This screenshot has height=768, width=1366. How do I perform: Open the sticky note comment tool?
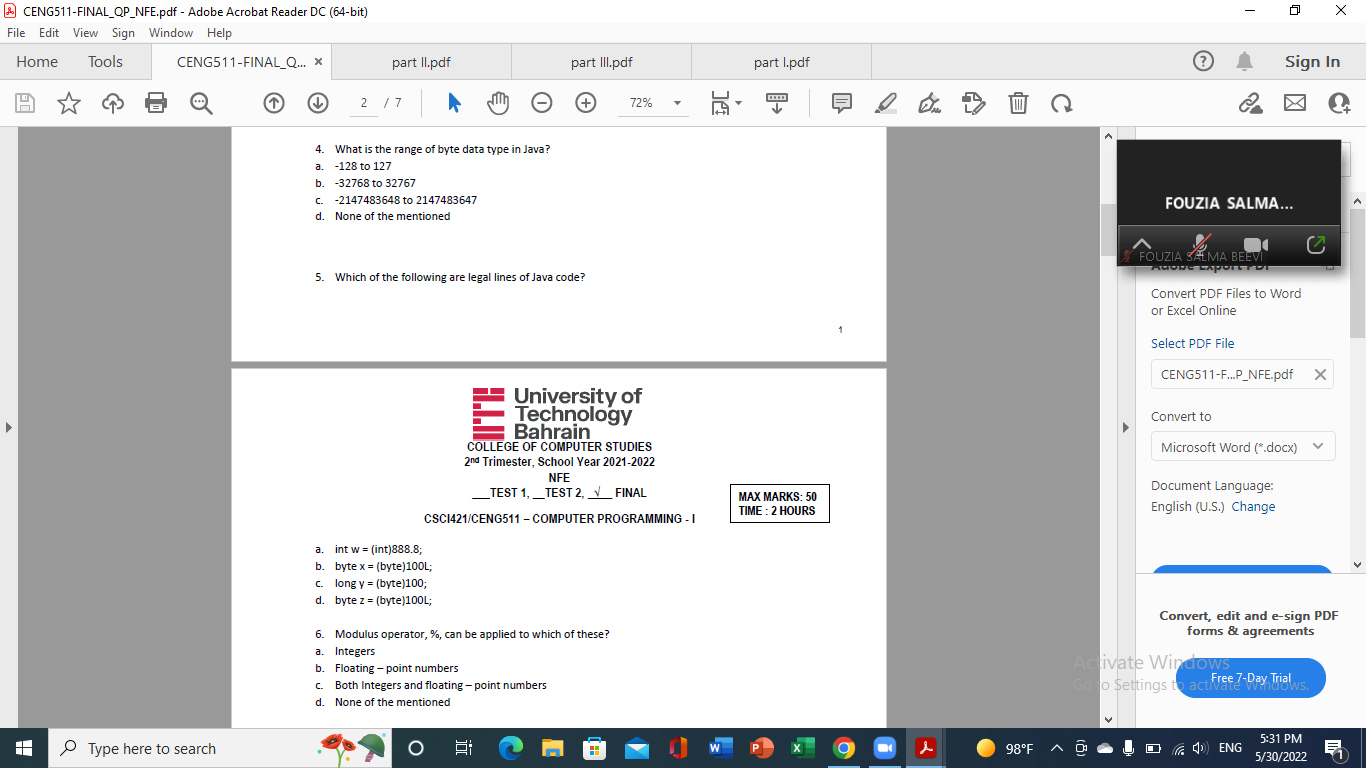coord(841,103)
